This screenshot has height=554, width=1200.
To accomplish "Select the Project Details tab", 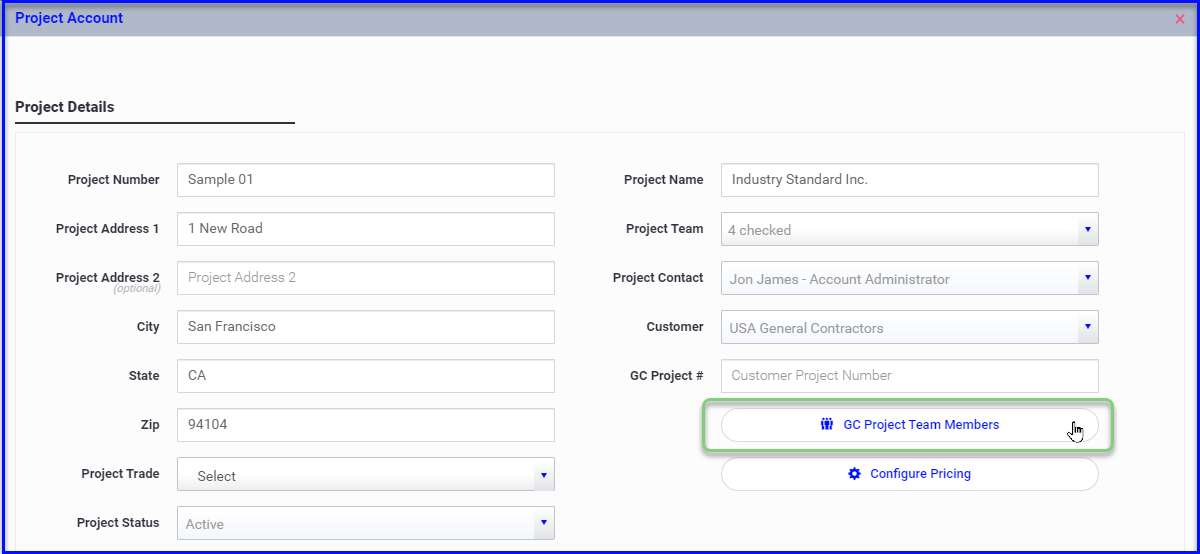I will point(65,107).
